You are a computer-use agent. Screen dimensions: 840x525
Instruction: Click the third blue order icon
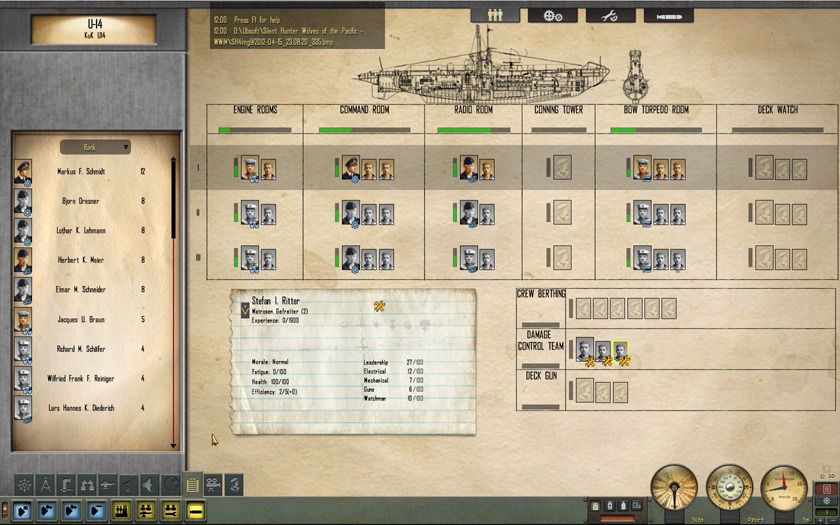tap(72, 511)
